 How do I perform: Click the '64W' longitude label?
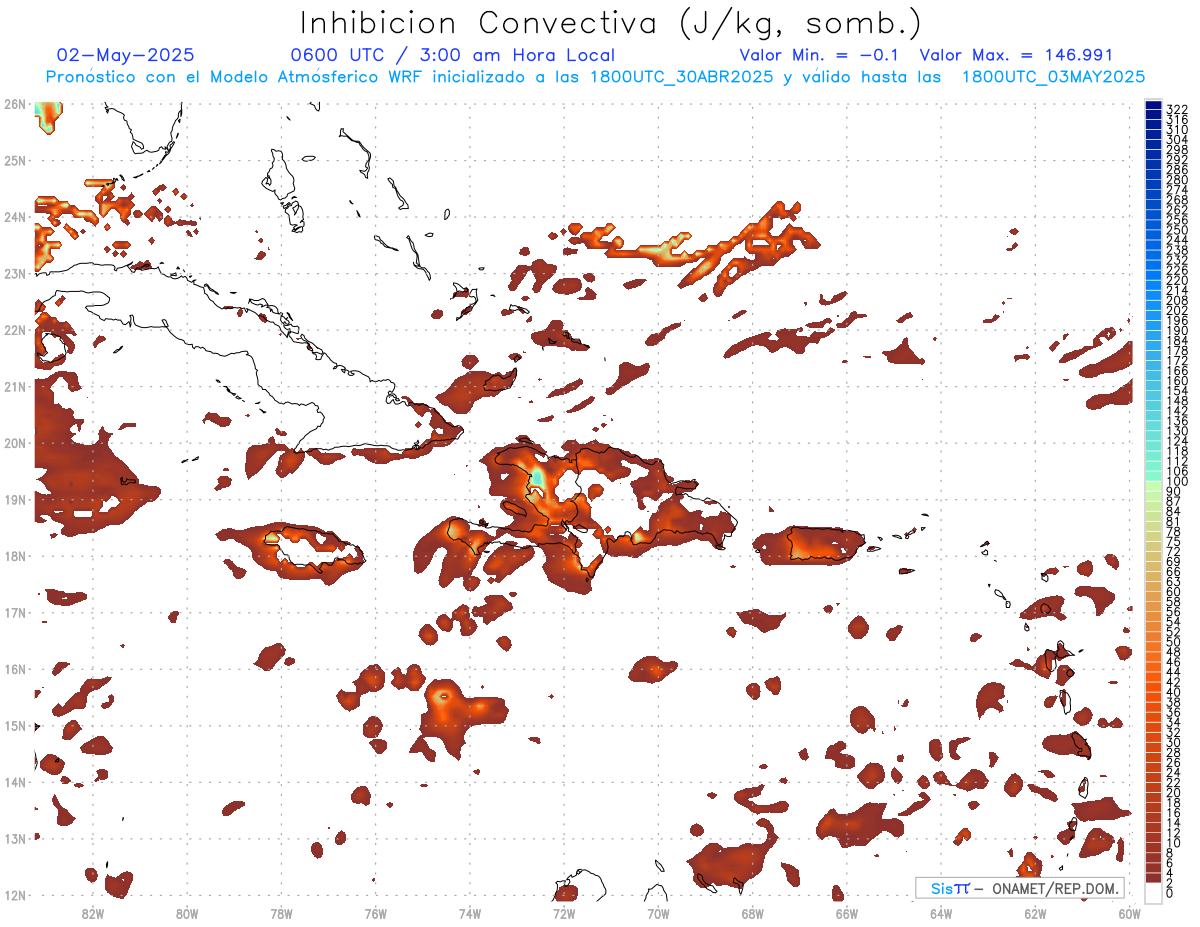pos(941,912)
